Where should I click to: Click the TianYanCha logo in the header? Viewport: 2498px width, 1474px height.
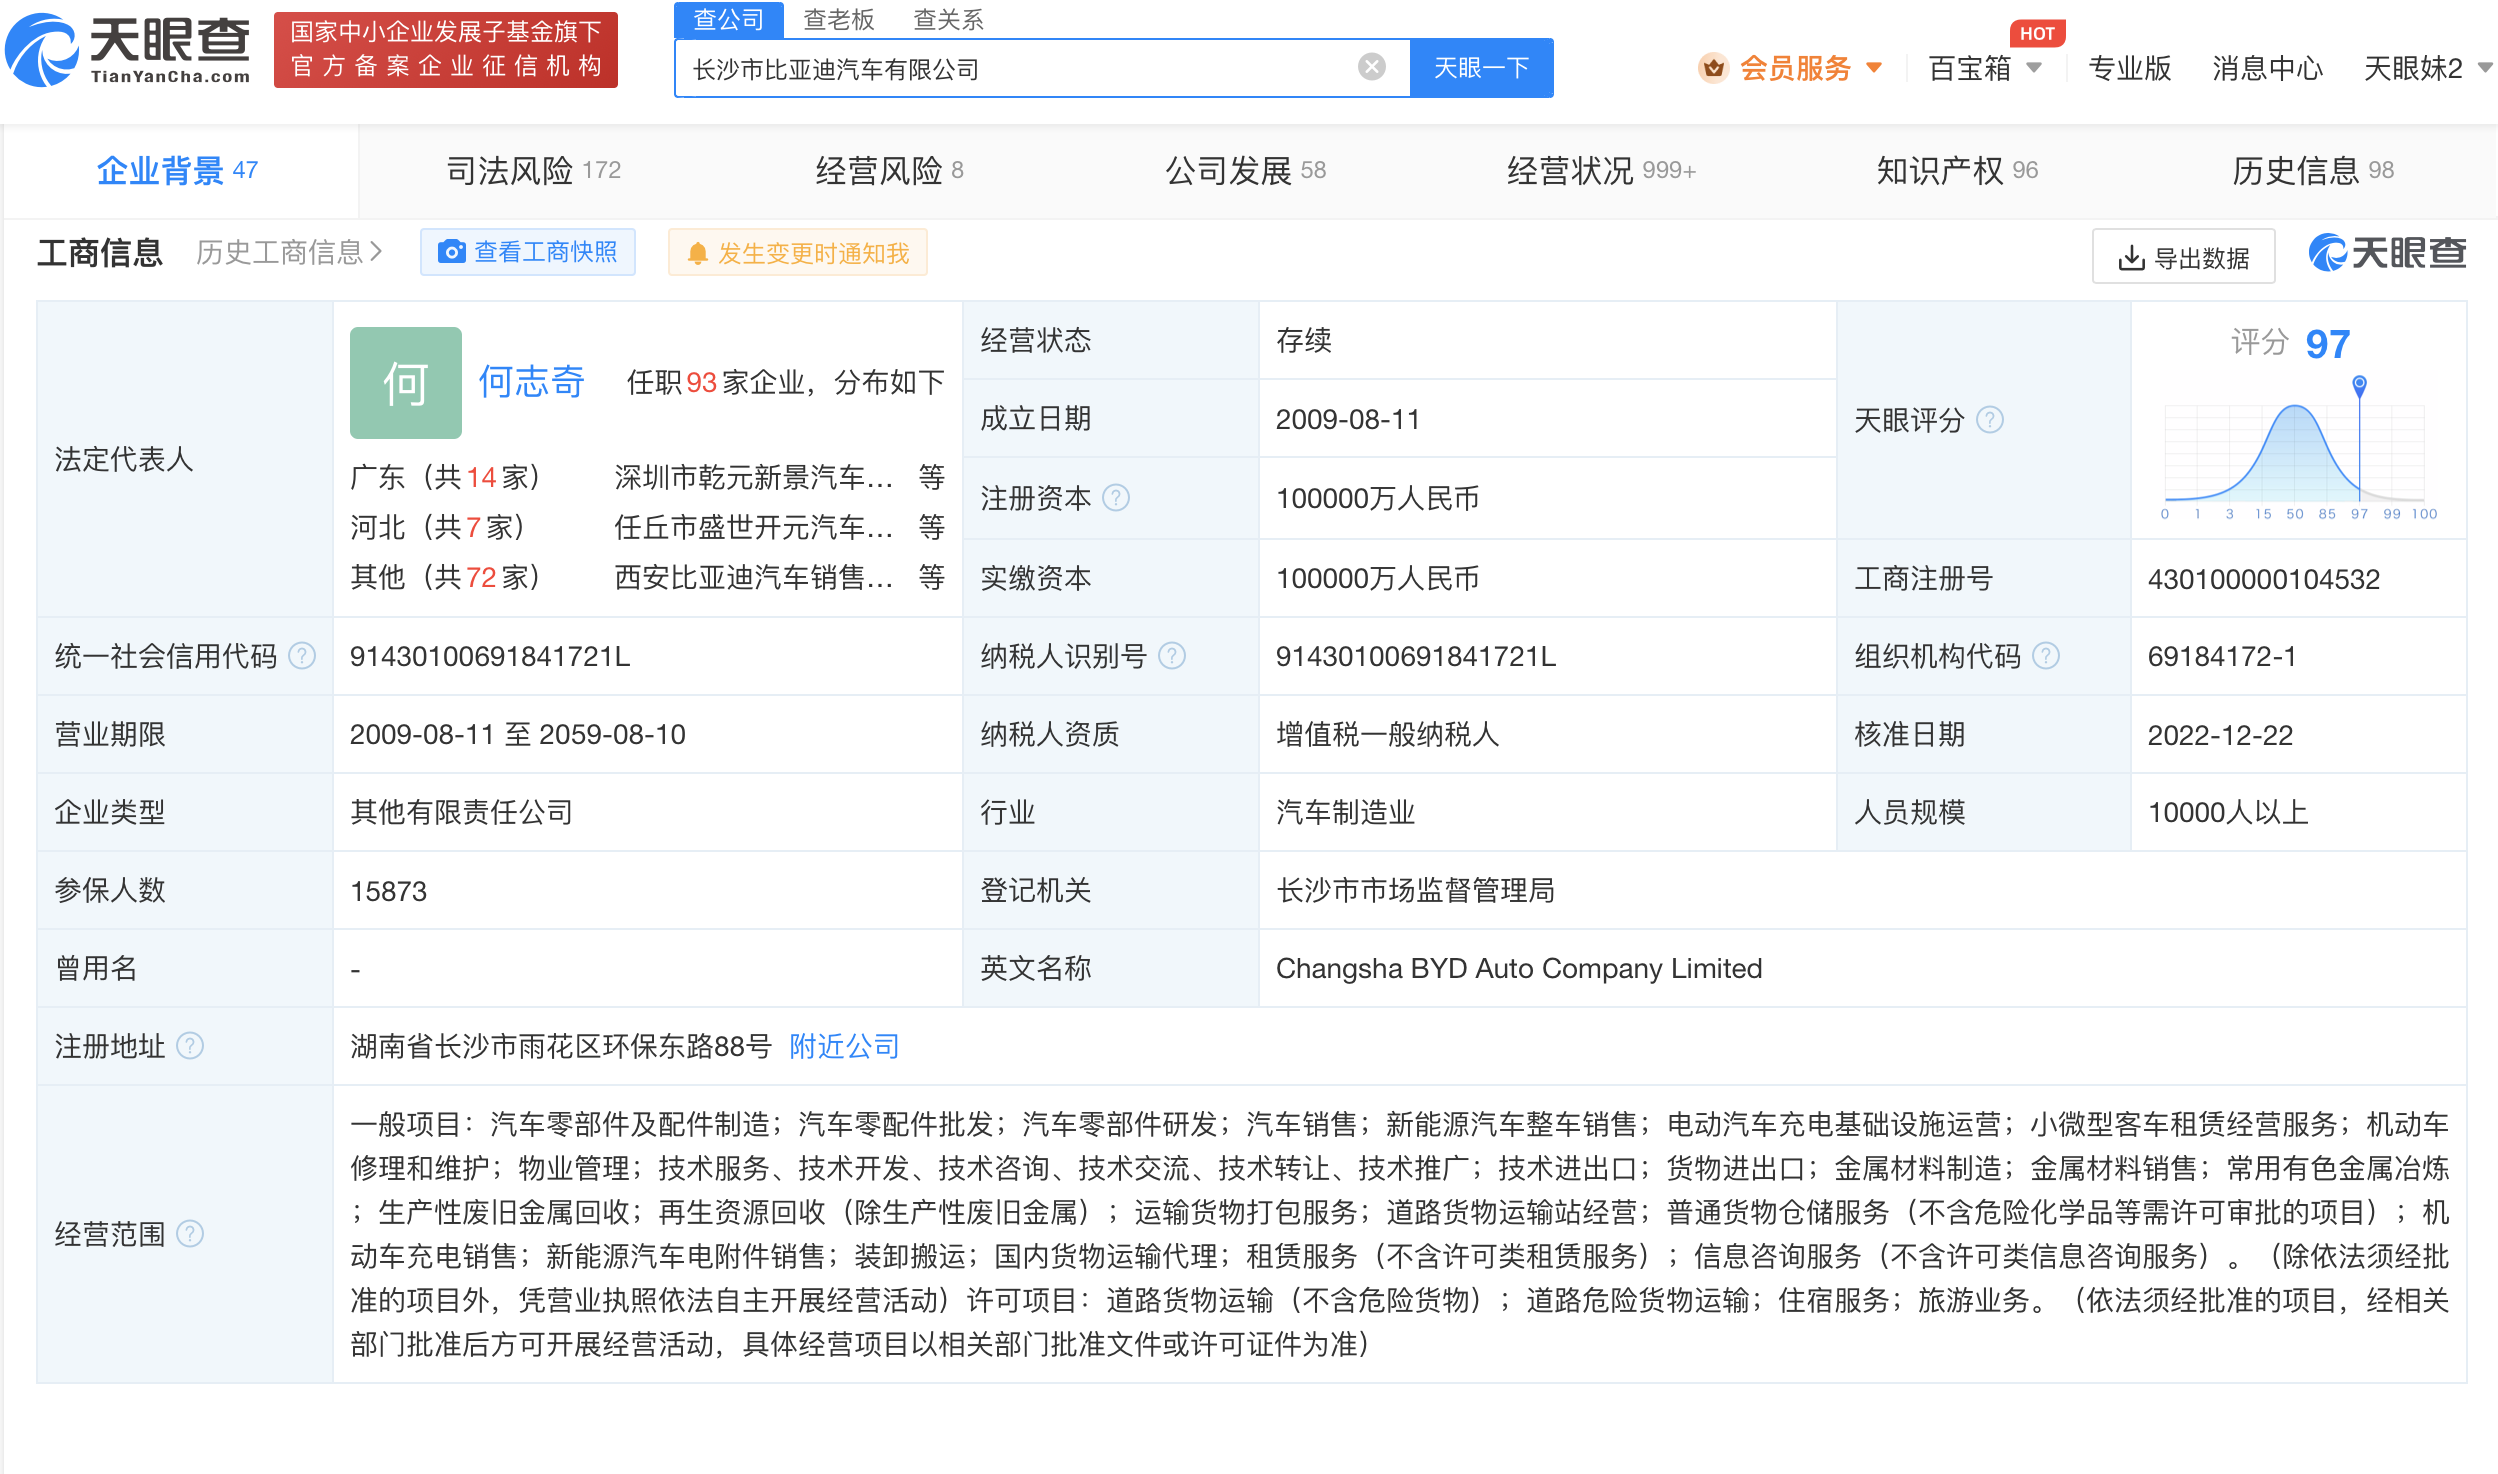(128, 50)
